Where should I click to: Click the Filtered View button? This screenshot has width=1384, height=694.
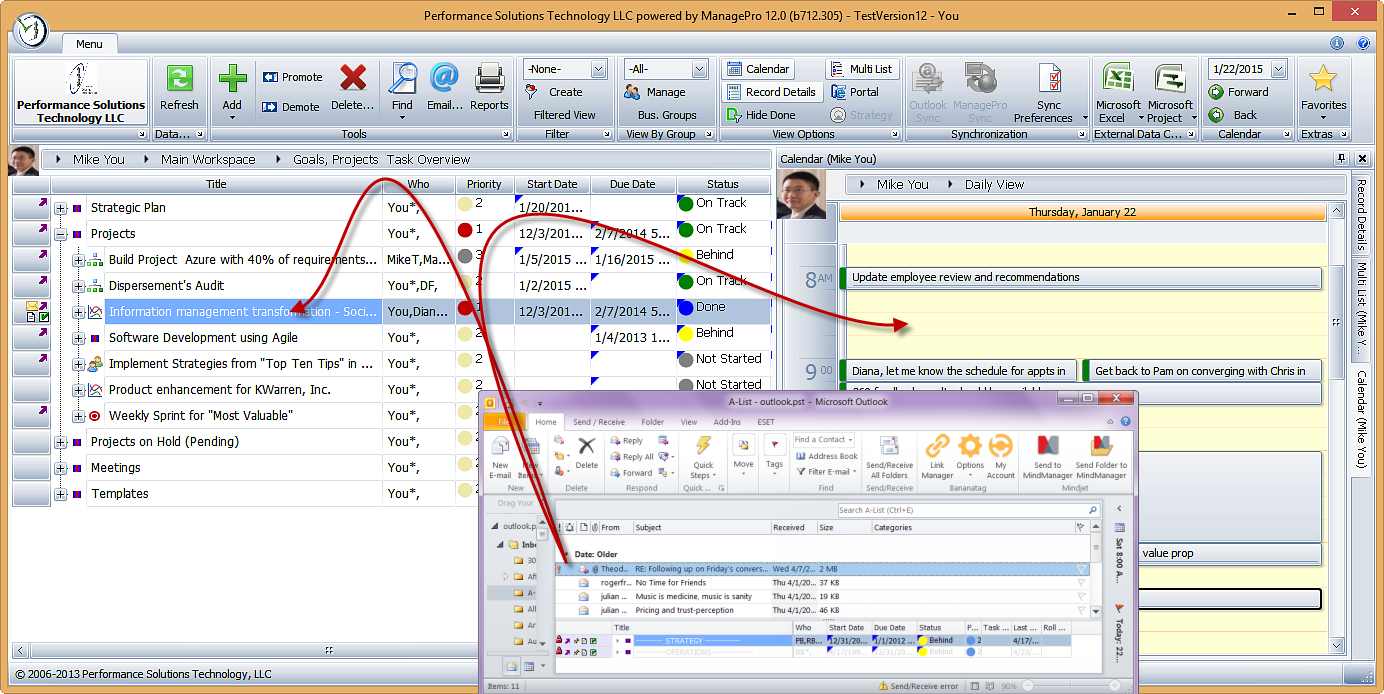[564, 115]
